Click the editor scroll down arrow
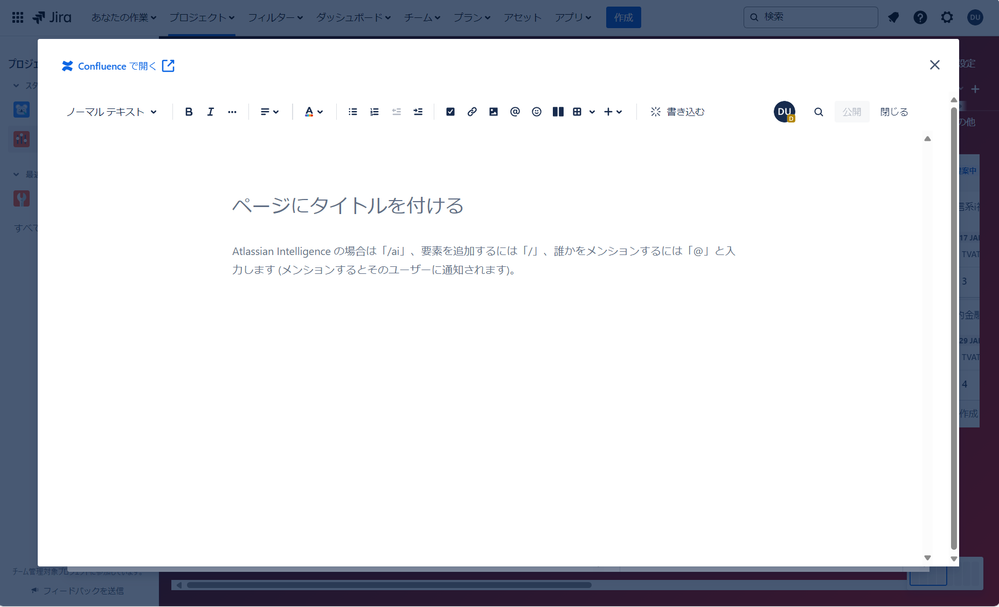Viewport: 999px width, 607px height. (928, 557)
